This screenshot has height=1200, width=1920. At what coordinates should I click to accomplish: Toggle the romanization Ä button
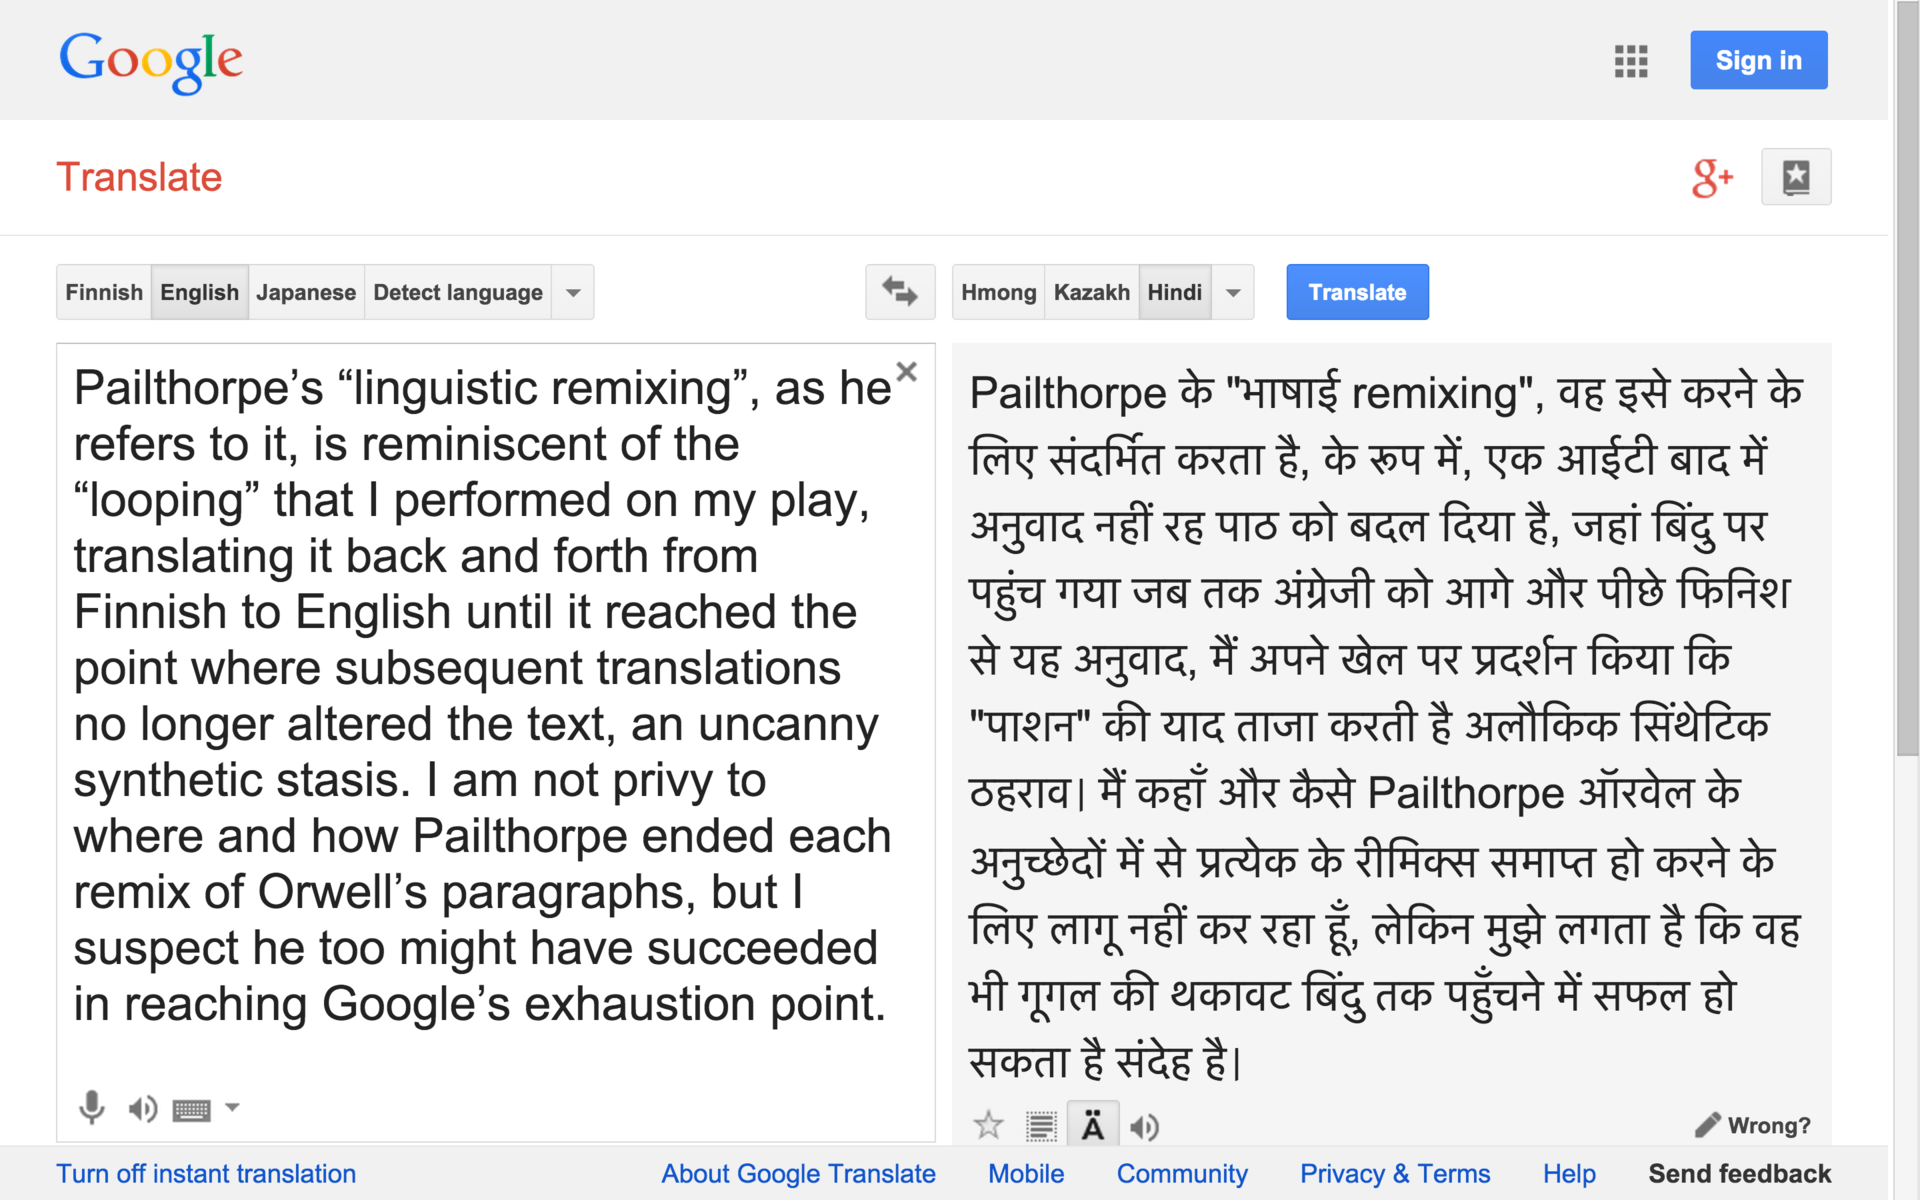click(1092, 1126)
